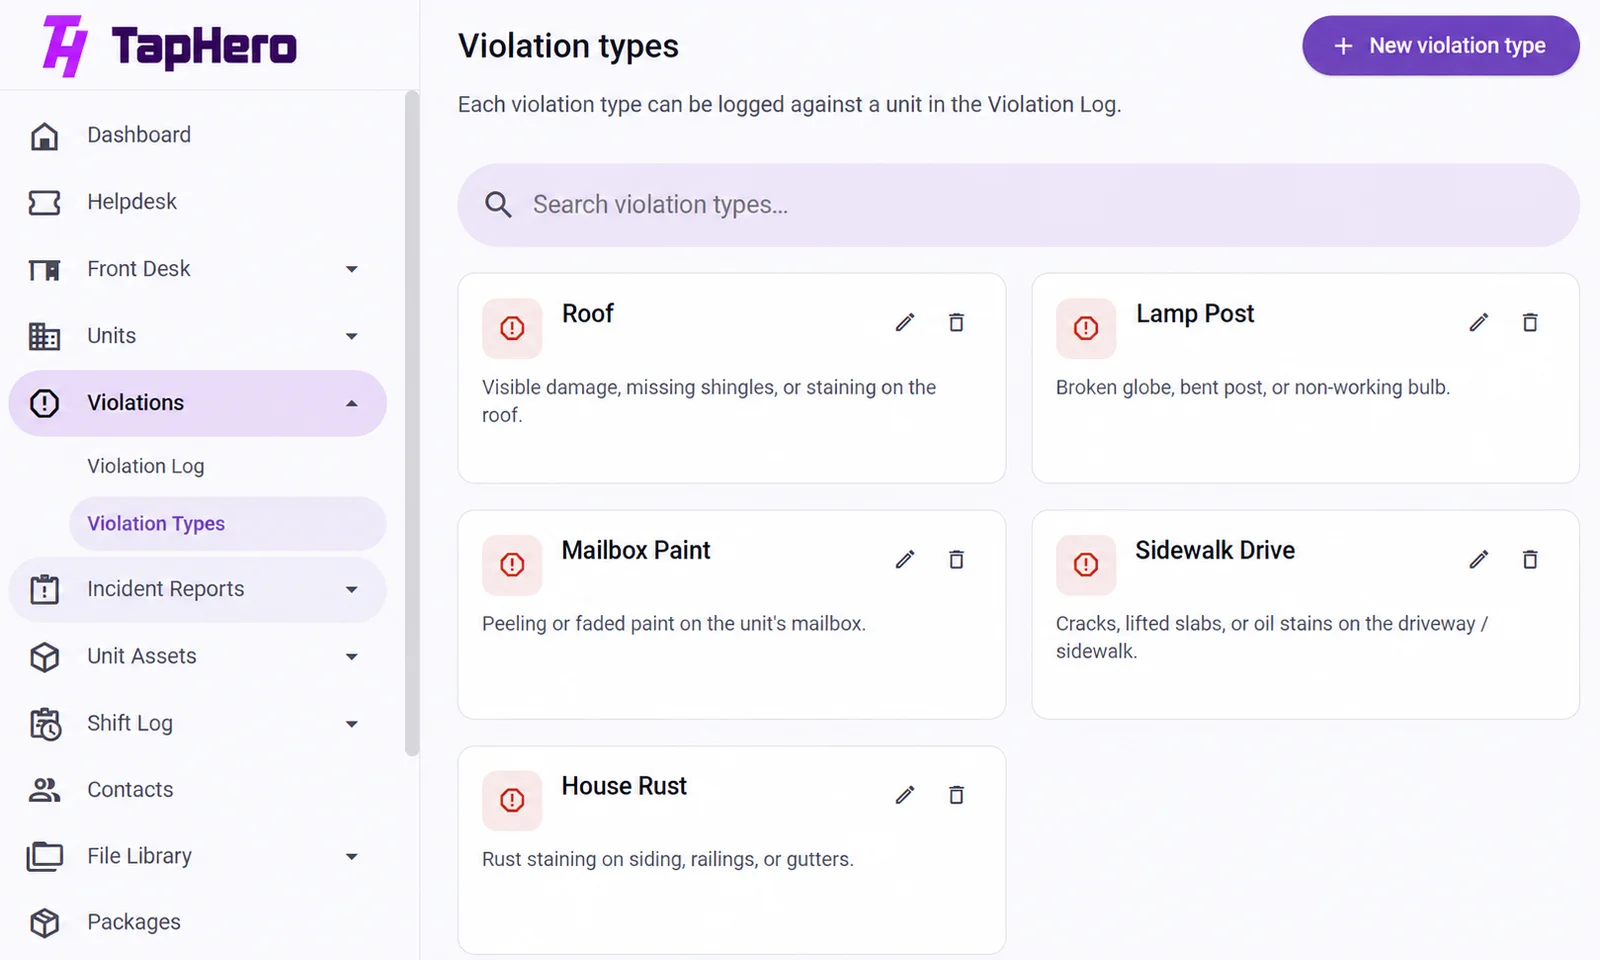The width and height of the screenshot is (1600, 960).
Task: Click the 'Each violation type can be logged' subtitle
Action: pyautogui.click(x=790, y=105)
